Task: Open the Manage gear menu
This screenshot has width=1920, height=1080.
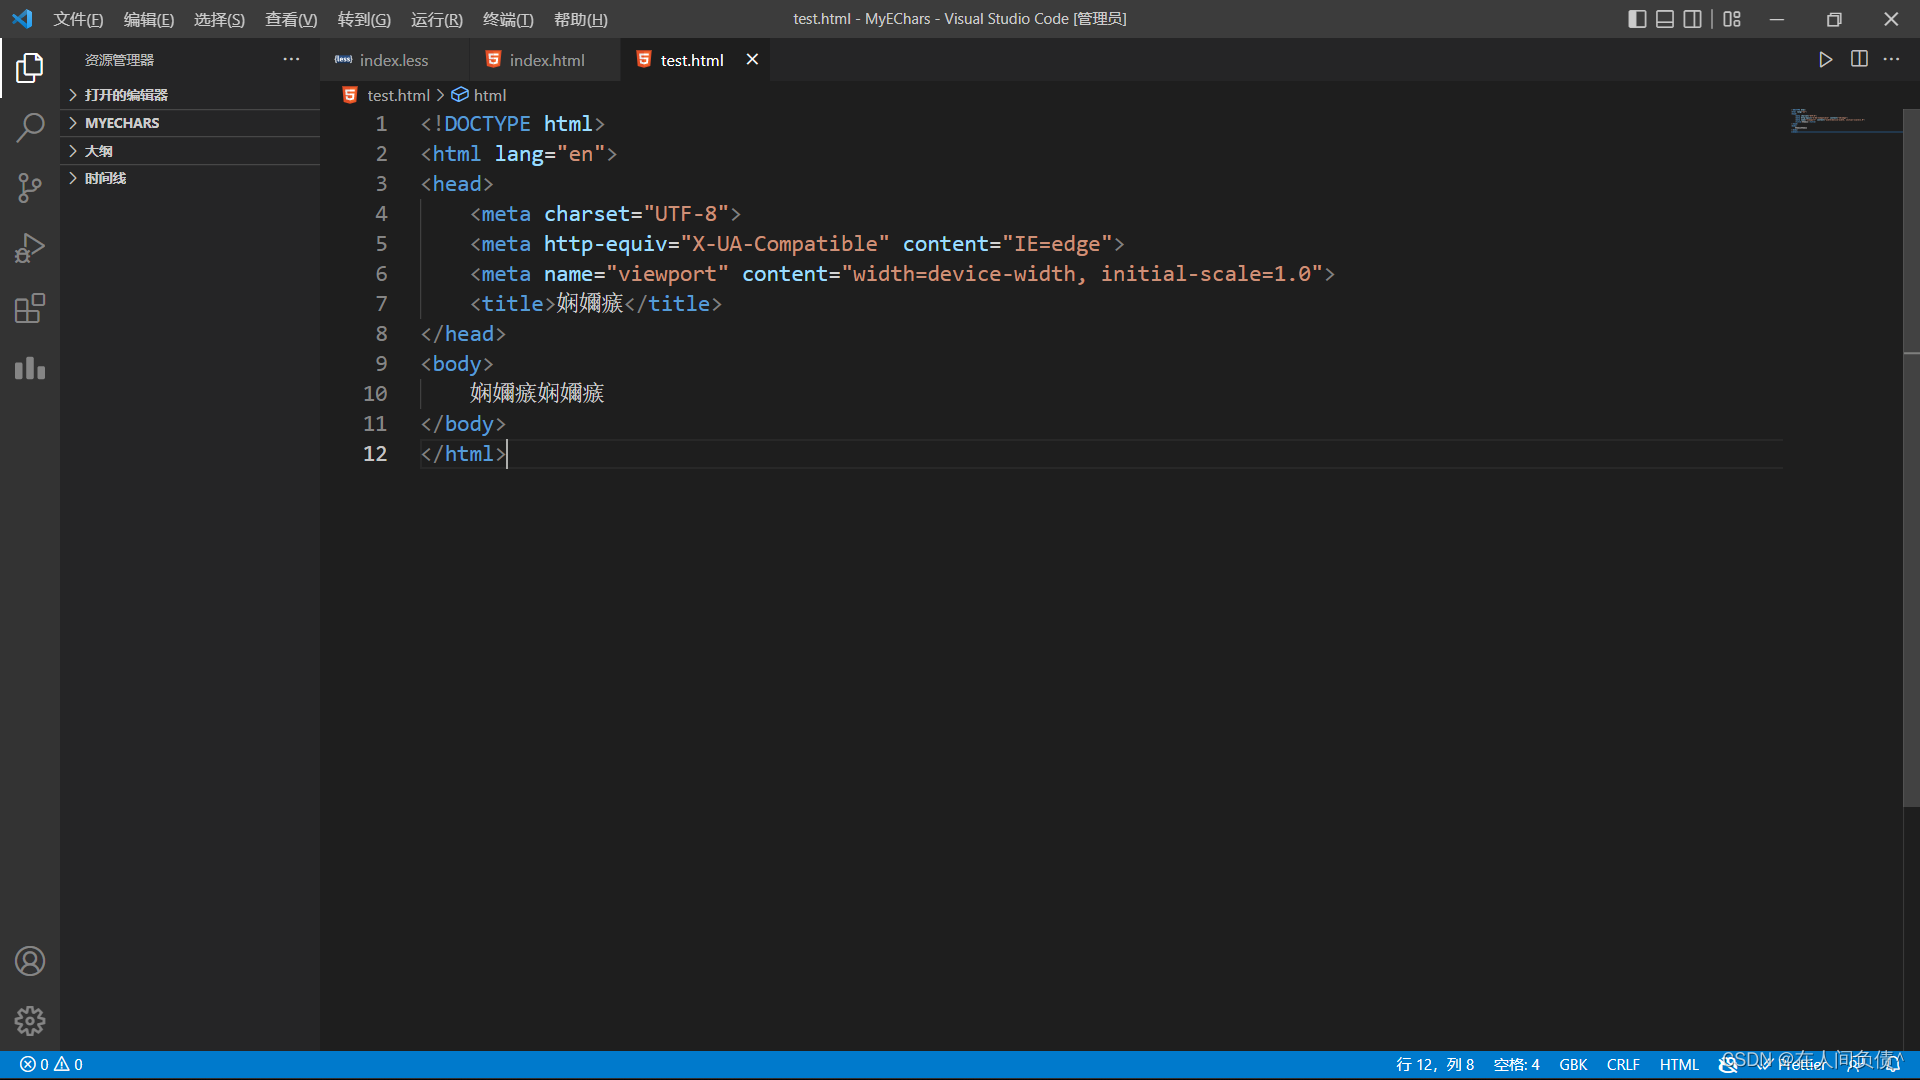Action: pos(30,1021)
